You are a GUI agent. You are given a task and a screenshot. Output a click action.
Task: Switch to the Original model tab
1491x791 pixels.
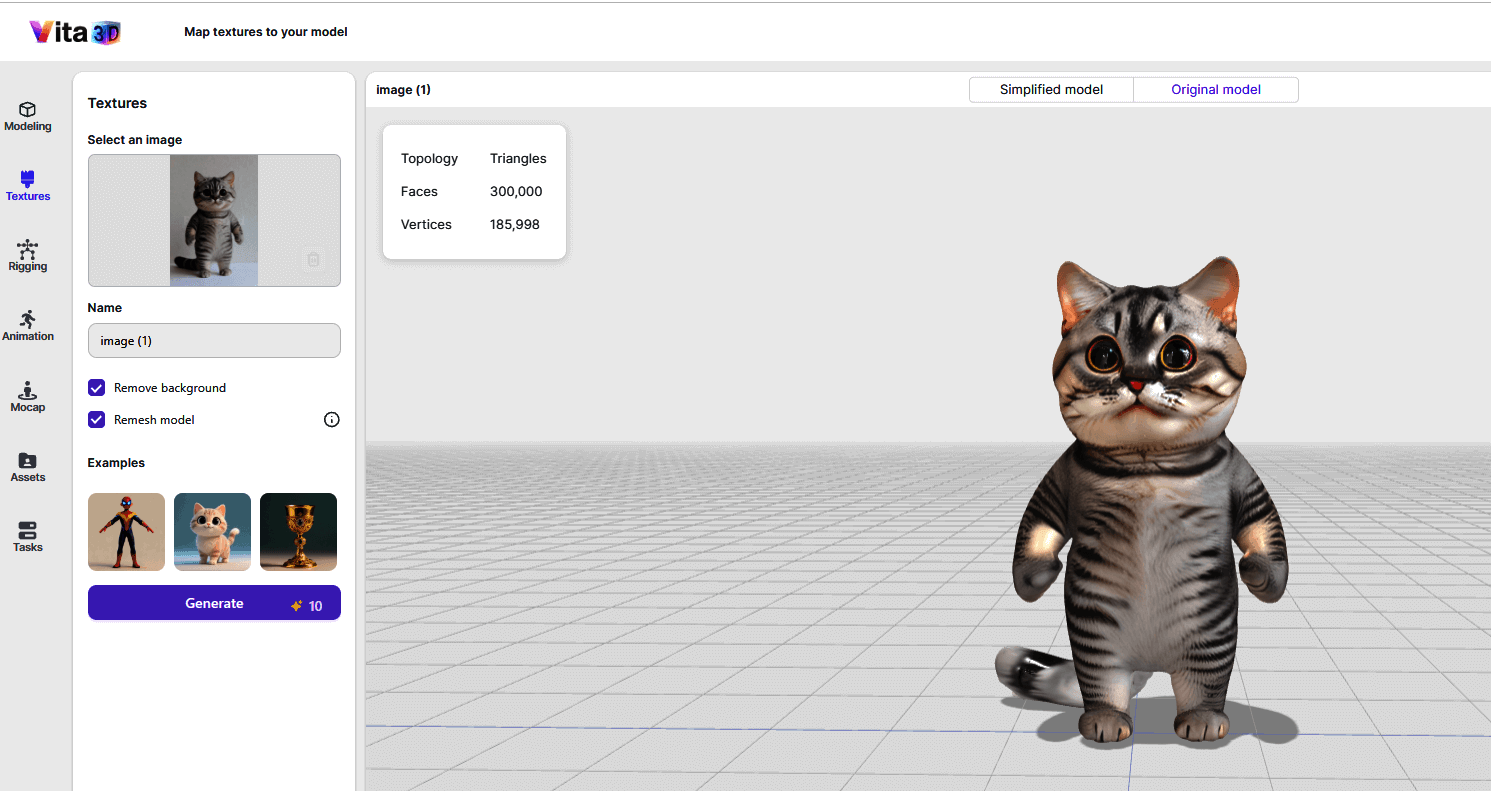(1216, 90)
